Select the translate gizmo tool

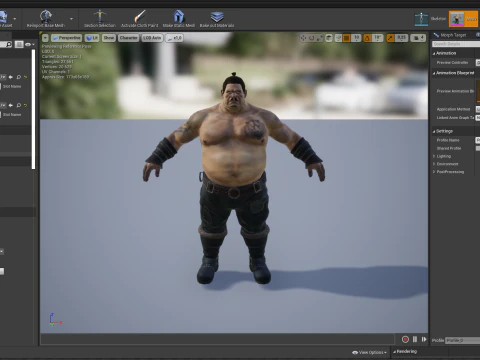point(303,38)
